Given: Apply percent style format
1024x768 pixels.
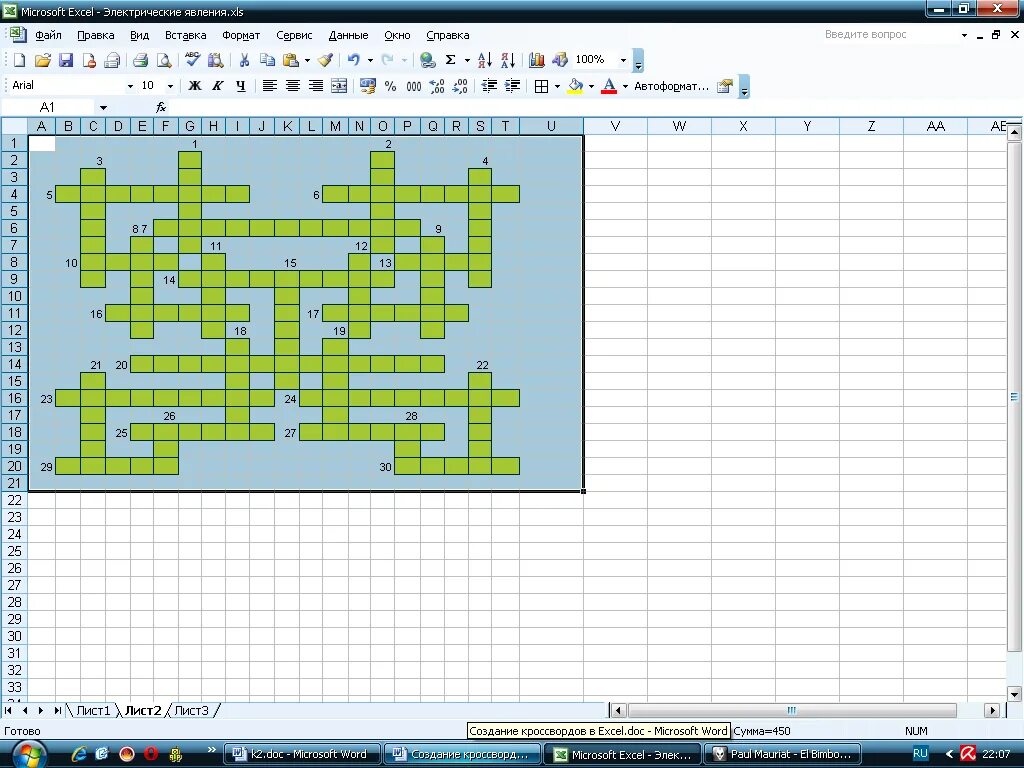Looking at the screenshot, I should click(x=391, y=86).
